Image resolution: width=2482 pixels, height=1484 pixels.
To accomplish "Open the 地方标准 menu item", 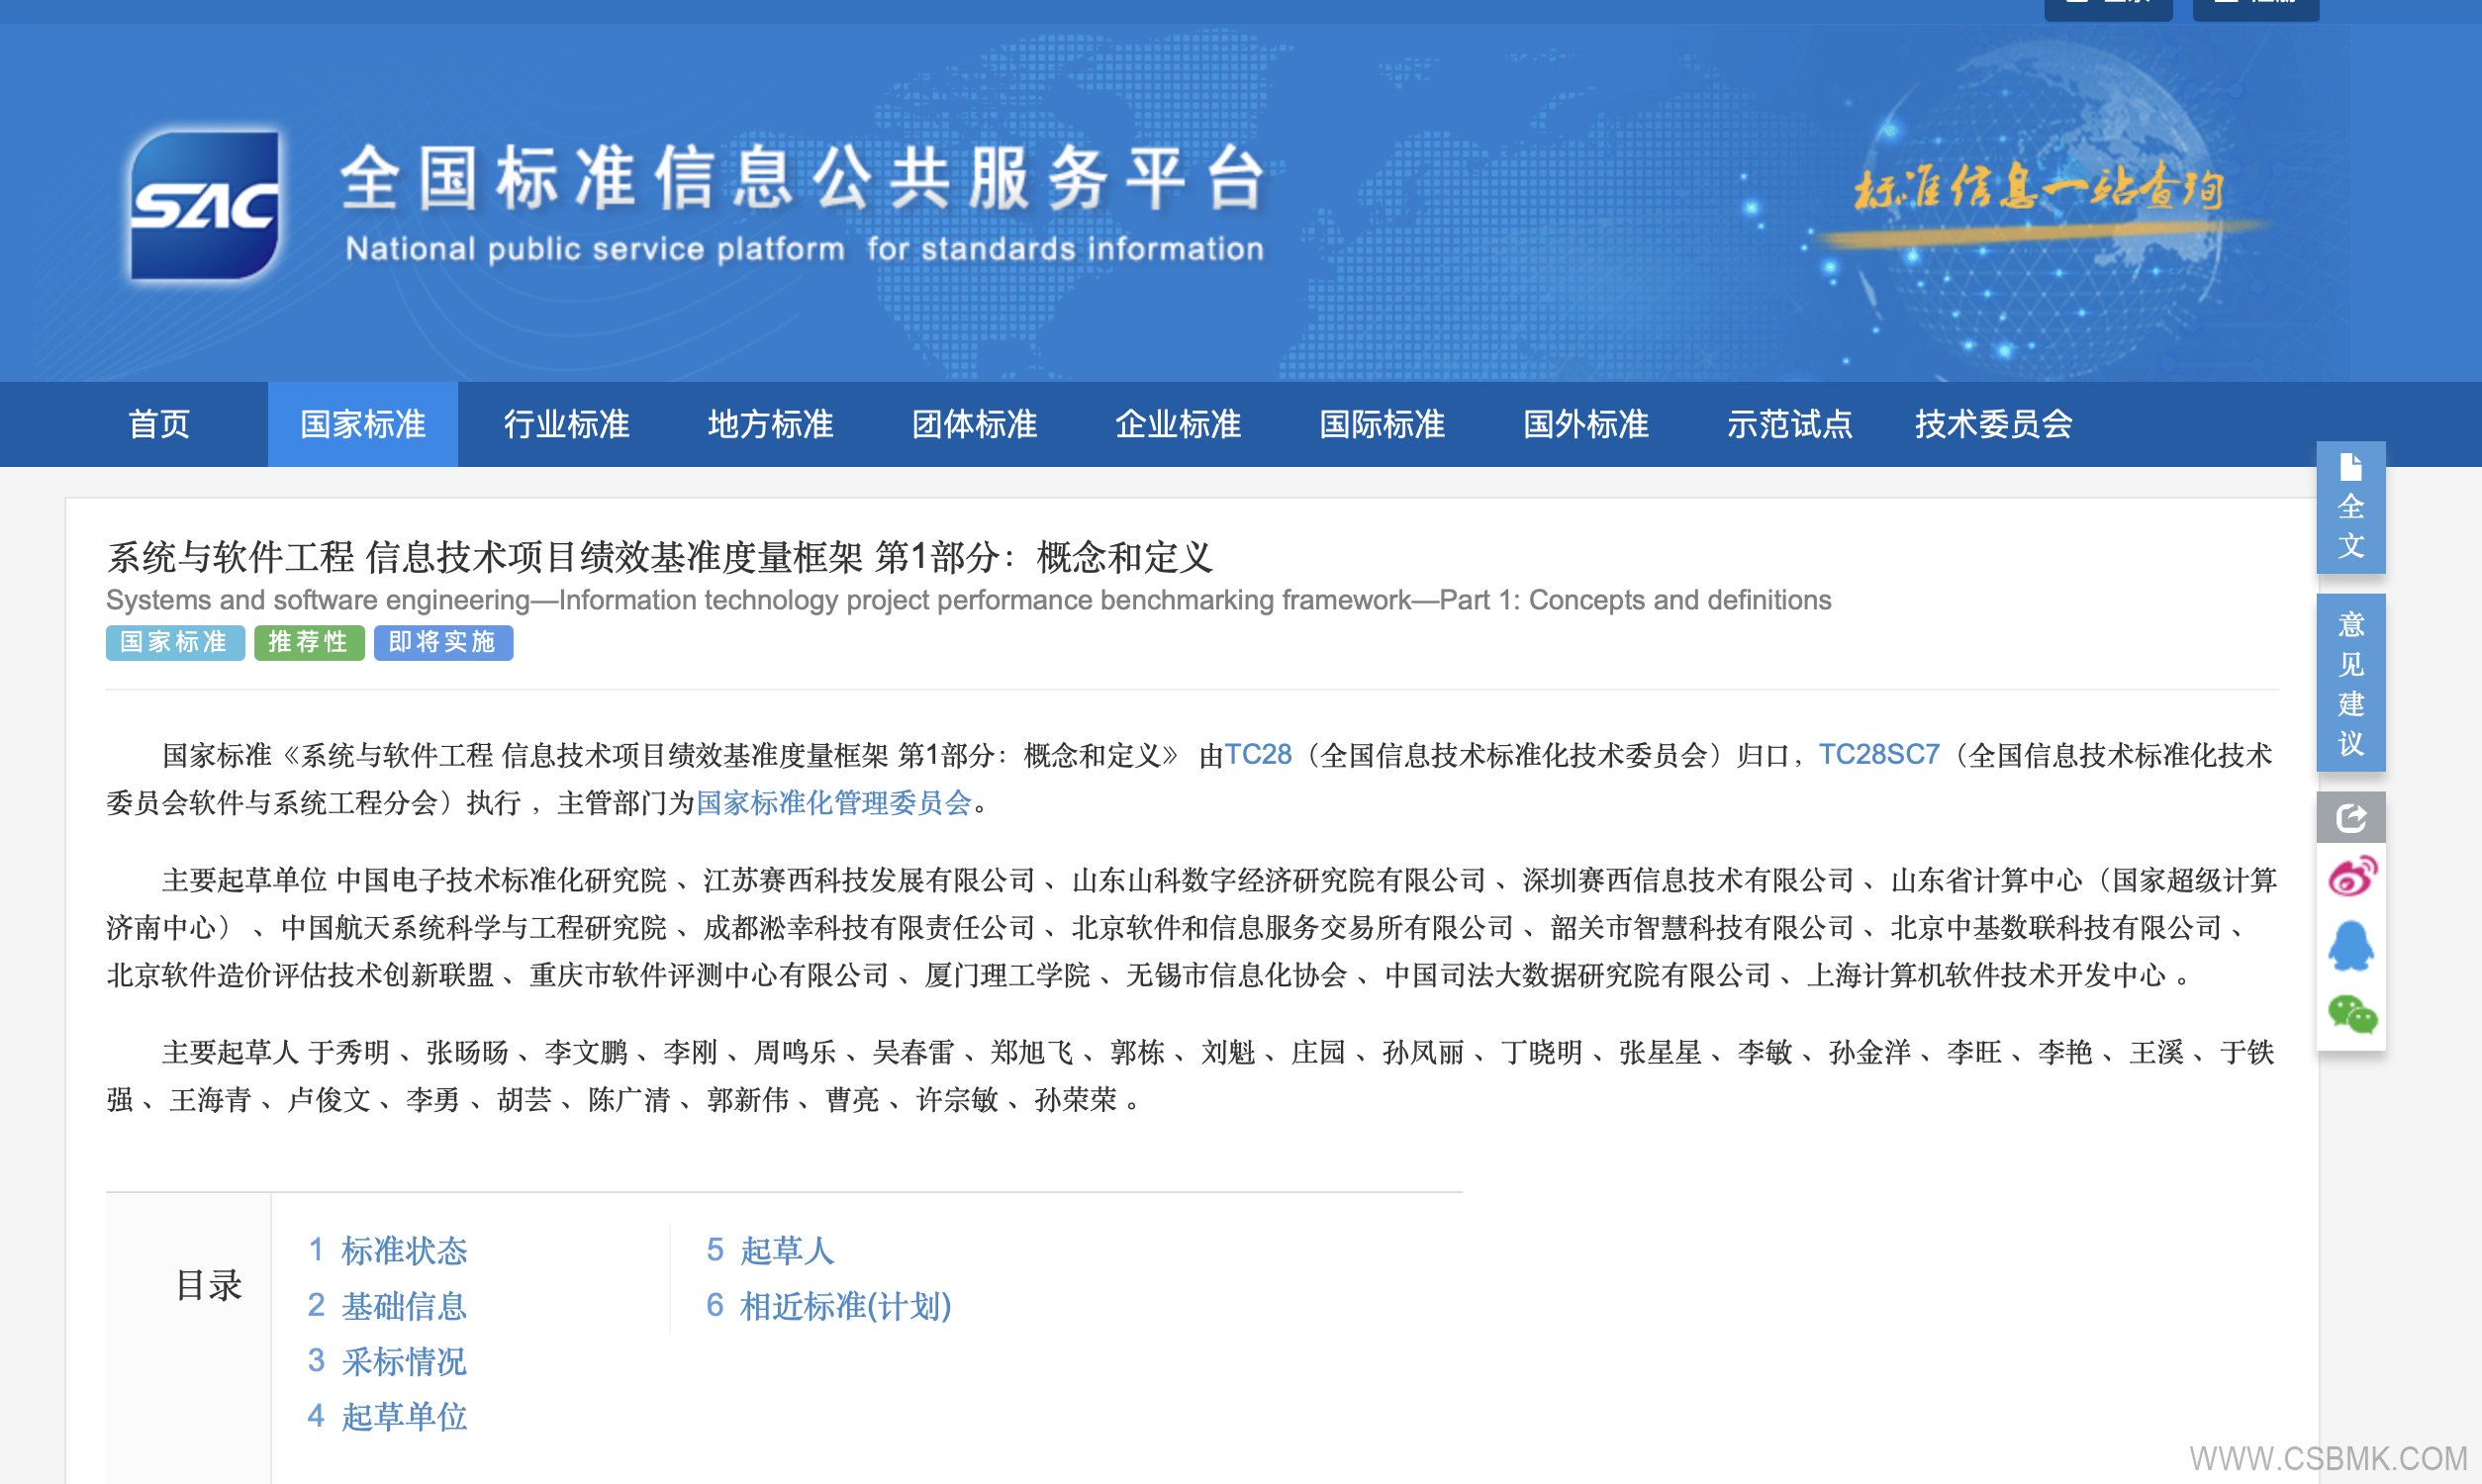I will (x=770, y=424).
